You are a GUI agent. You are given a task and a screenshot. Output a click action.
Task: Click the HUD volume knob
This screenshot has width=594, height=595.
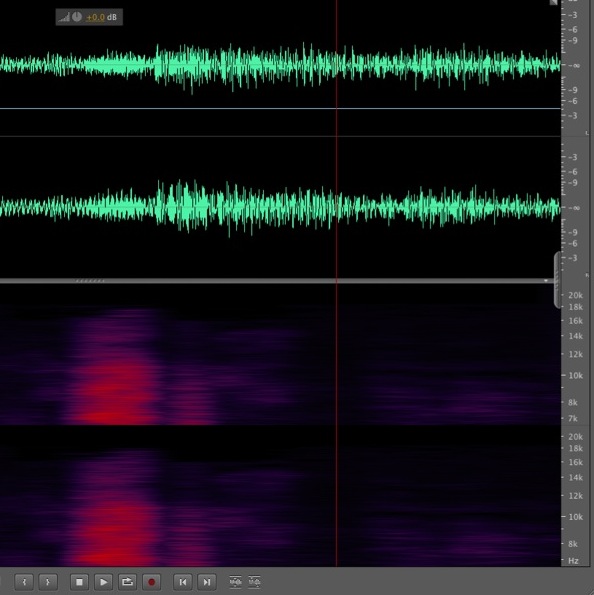pyautogui.click(x=77, y=17)
